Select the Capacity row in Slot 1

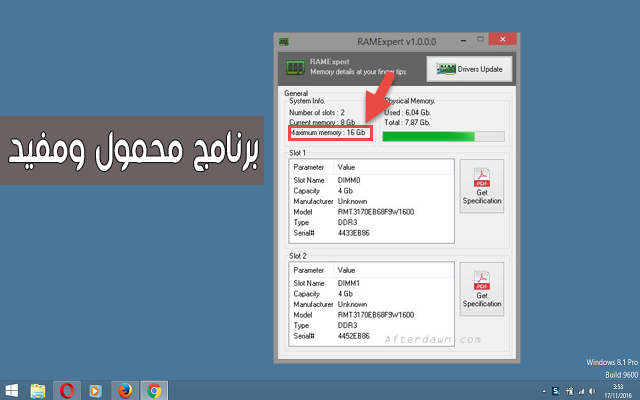[x=371, y=191]
